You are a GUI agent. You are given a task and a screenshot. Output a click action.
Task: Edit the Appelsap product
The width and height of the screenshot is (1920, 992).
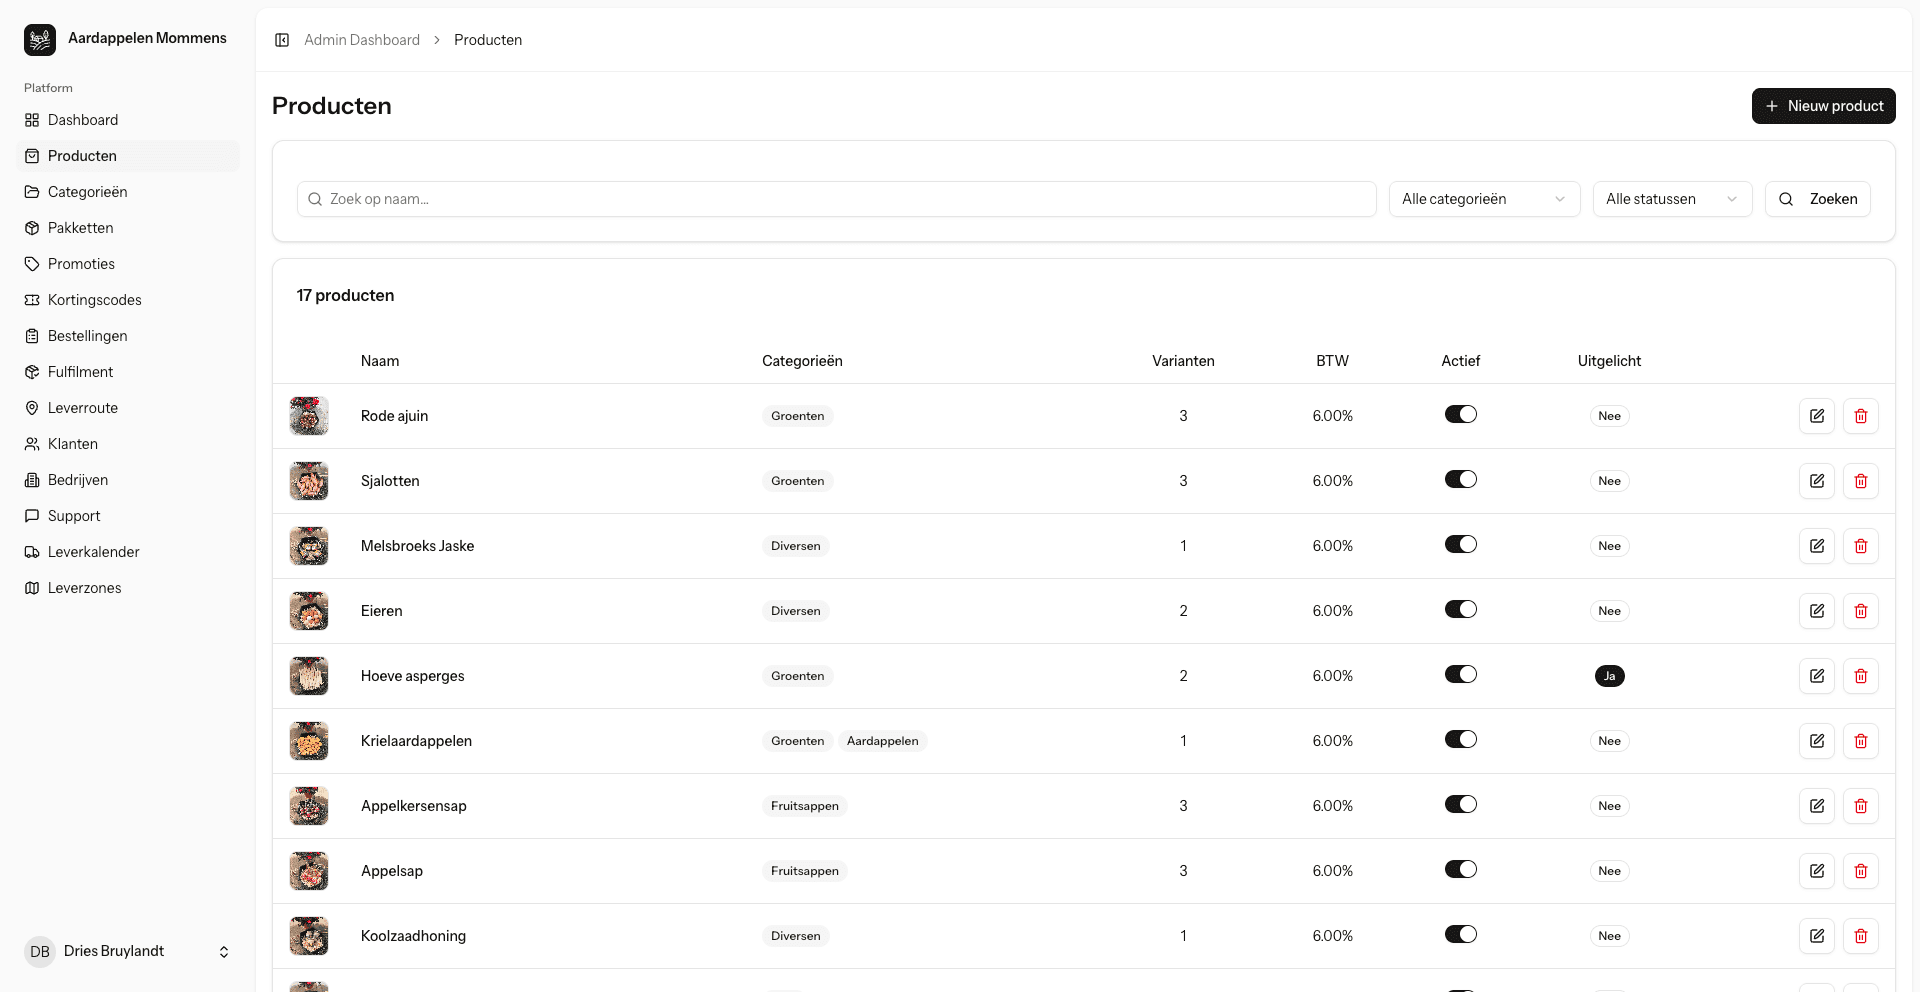click(x=1817, y=871)
